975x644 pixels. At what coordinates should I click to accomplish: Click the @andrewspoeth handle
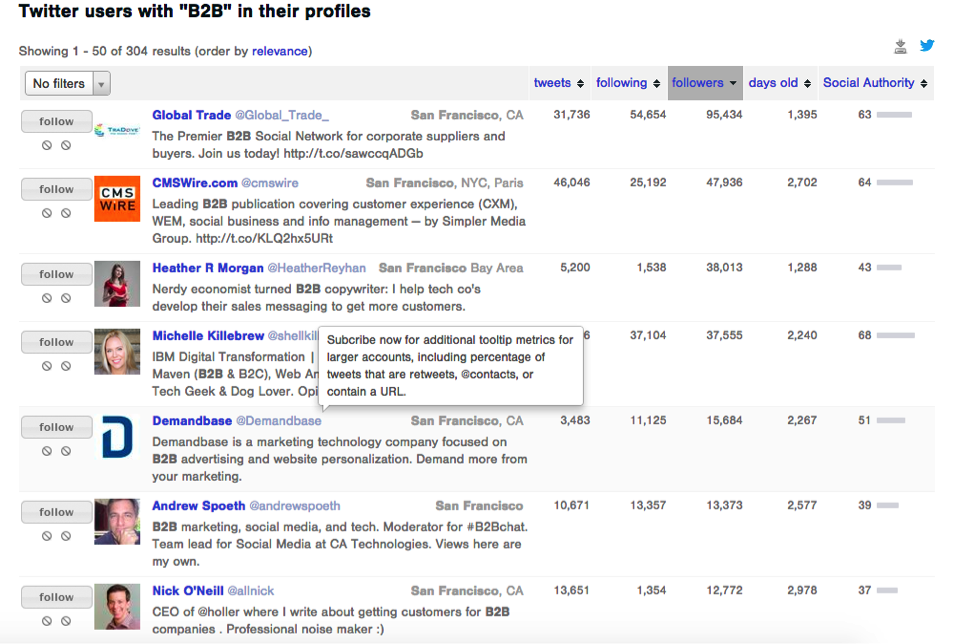[295, 506]
